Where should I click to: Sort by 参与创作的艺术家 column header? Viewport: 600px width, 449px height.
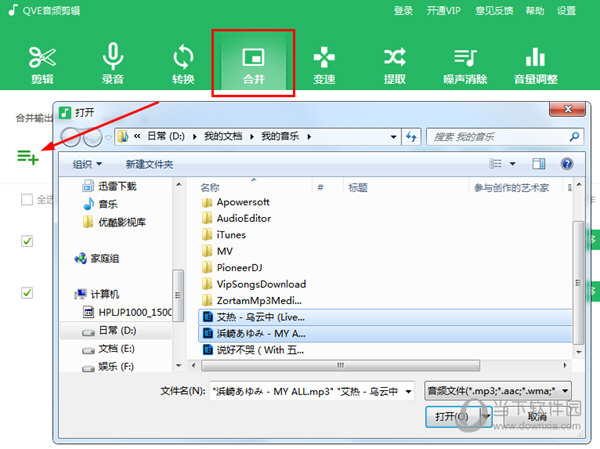pos(511,187)
